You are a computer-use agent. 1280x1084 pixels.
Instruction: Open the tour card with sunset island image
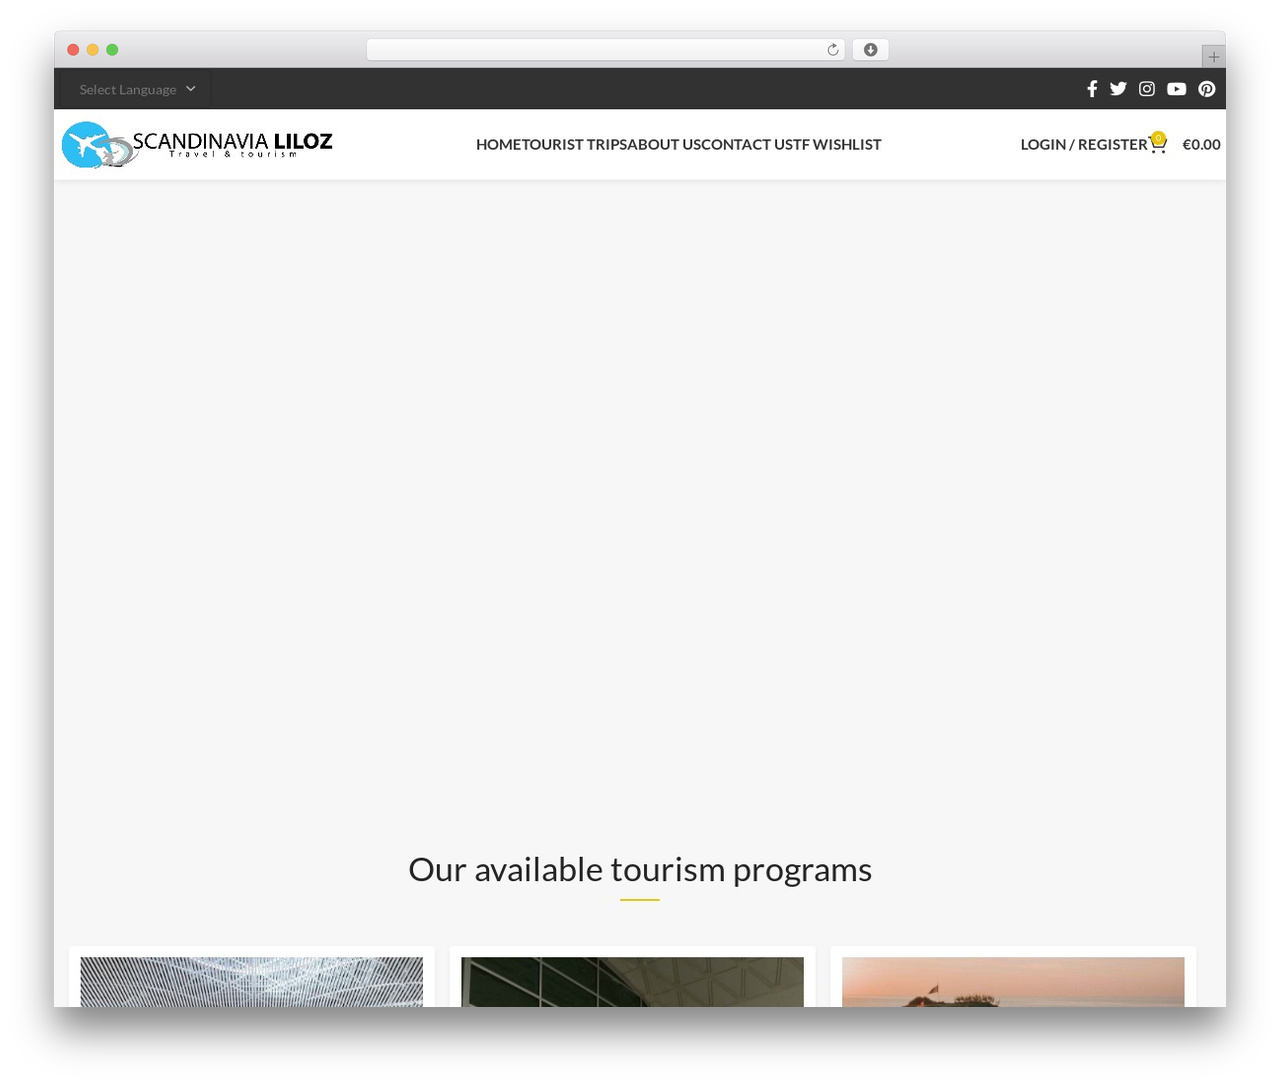click(x=1013, y=977)
